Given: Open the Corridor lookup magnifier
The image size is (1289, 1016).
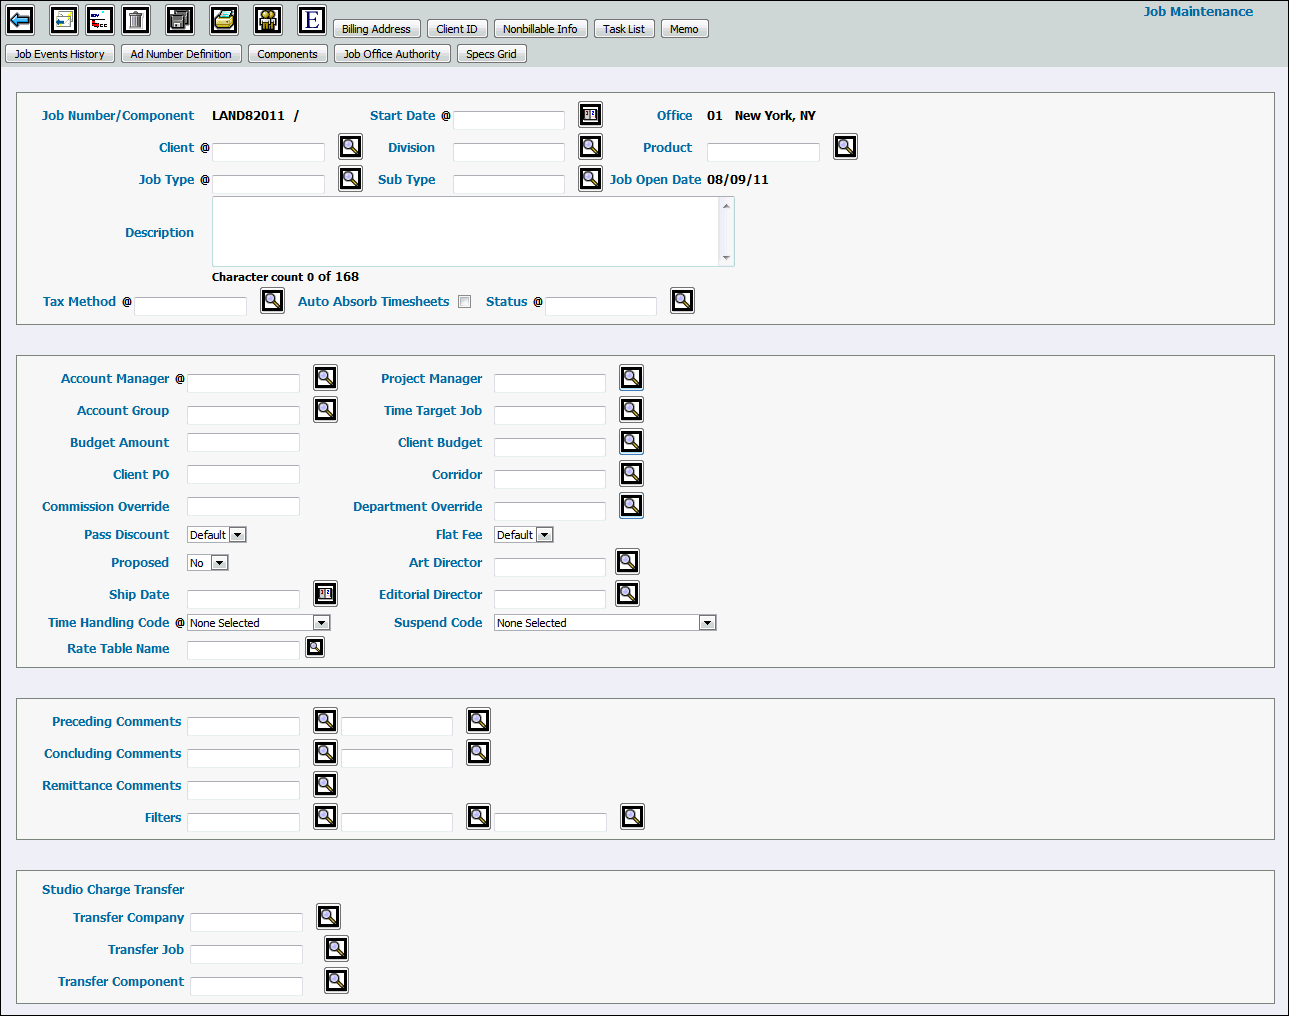Looking at the screenshot, I should pyautogui.click(x=631, y=473).
